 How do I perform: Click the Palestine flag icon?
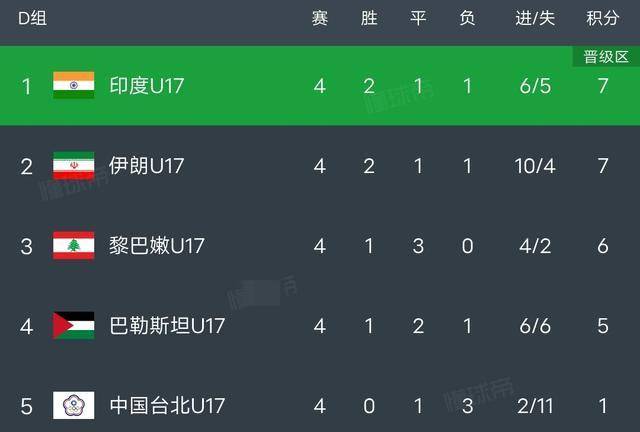[73, 326]
